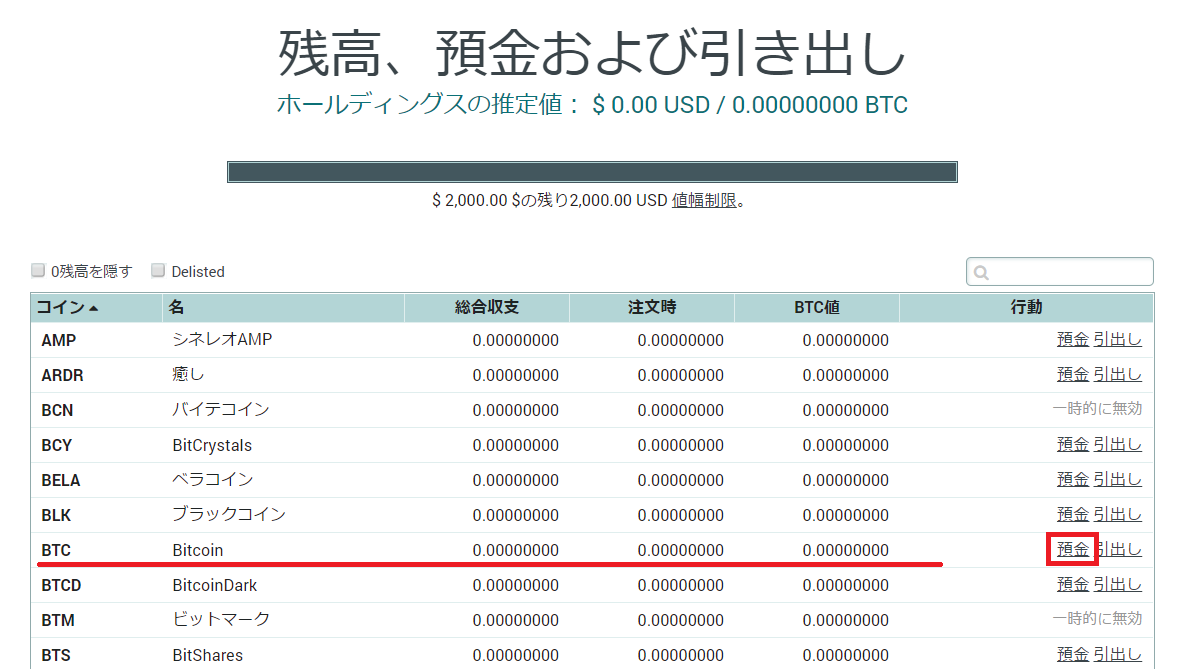Sort table by 総合収支 column
This screenshot has width=1181, height=669.
coord(486,307)
